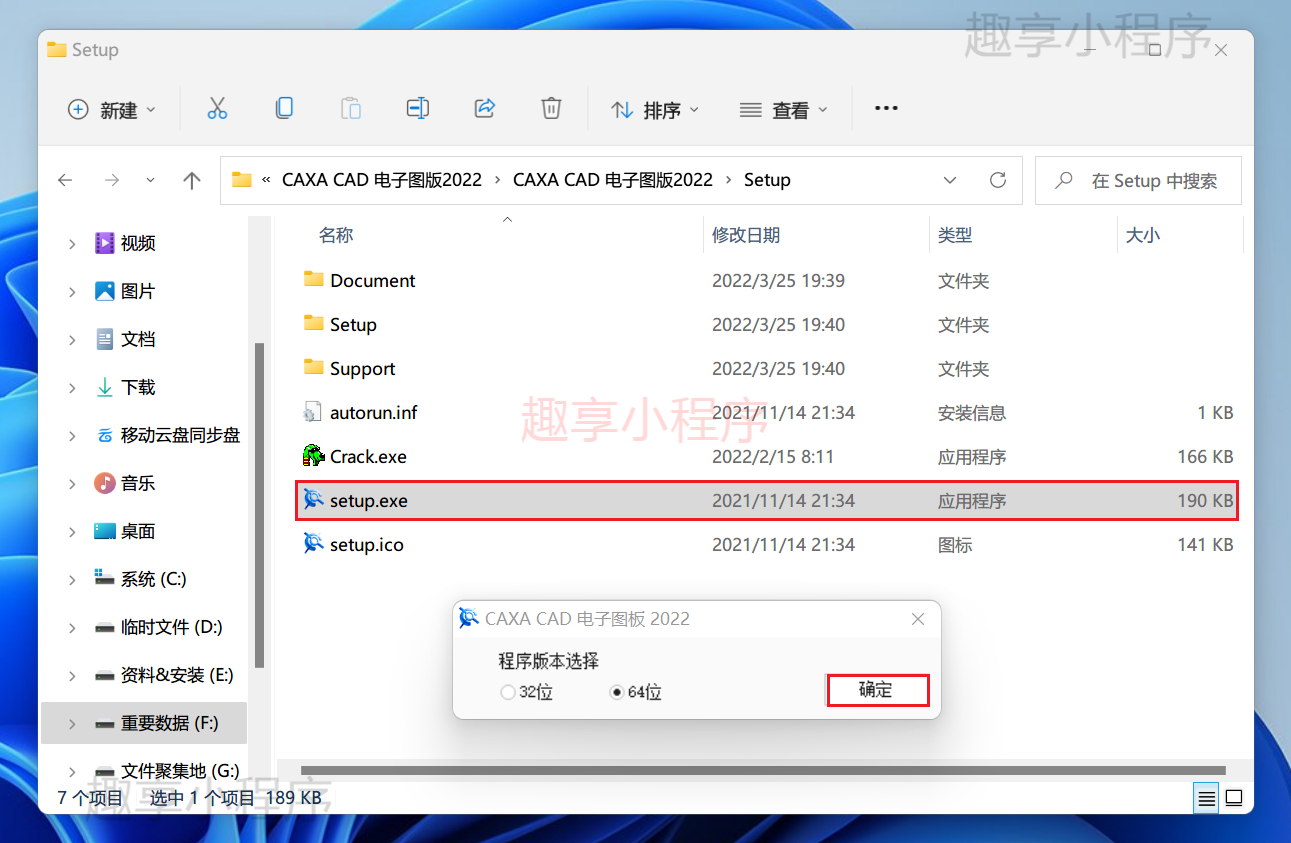Screen dimensions: 1291x843
Task: Open the 排序 sort menu
Action: (x=655, y=110)
